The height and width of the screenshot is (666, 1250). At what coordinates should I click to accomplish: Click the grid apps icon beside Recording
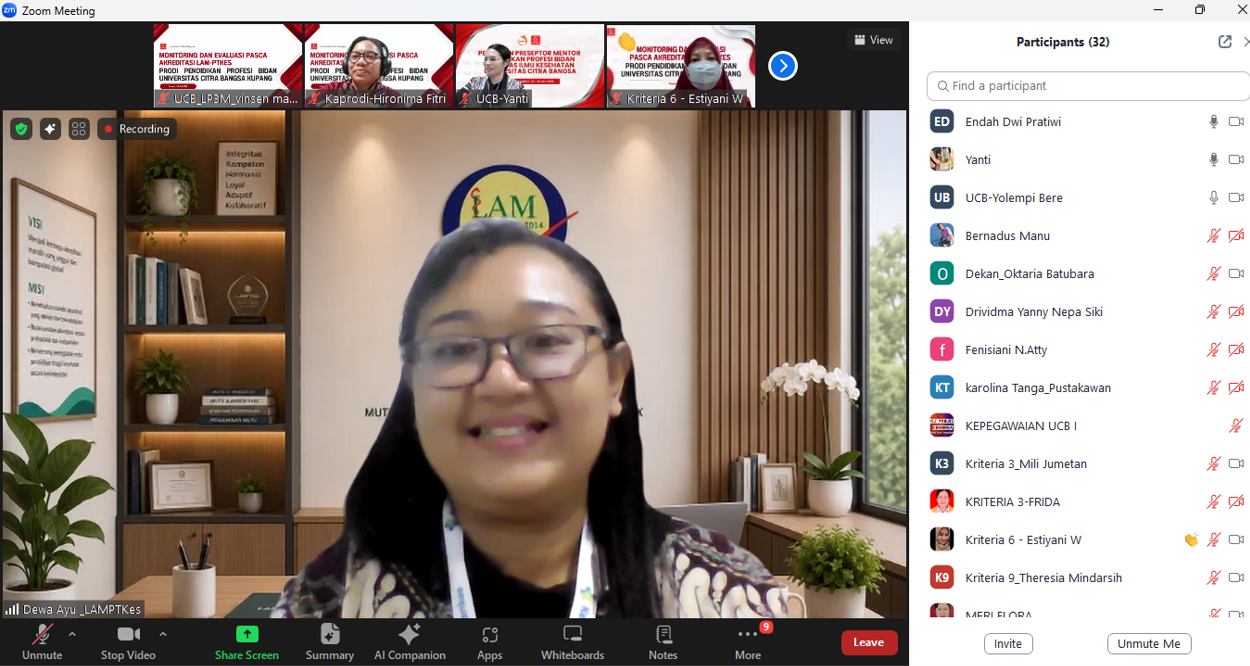click(x=79, y=129)
